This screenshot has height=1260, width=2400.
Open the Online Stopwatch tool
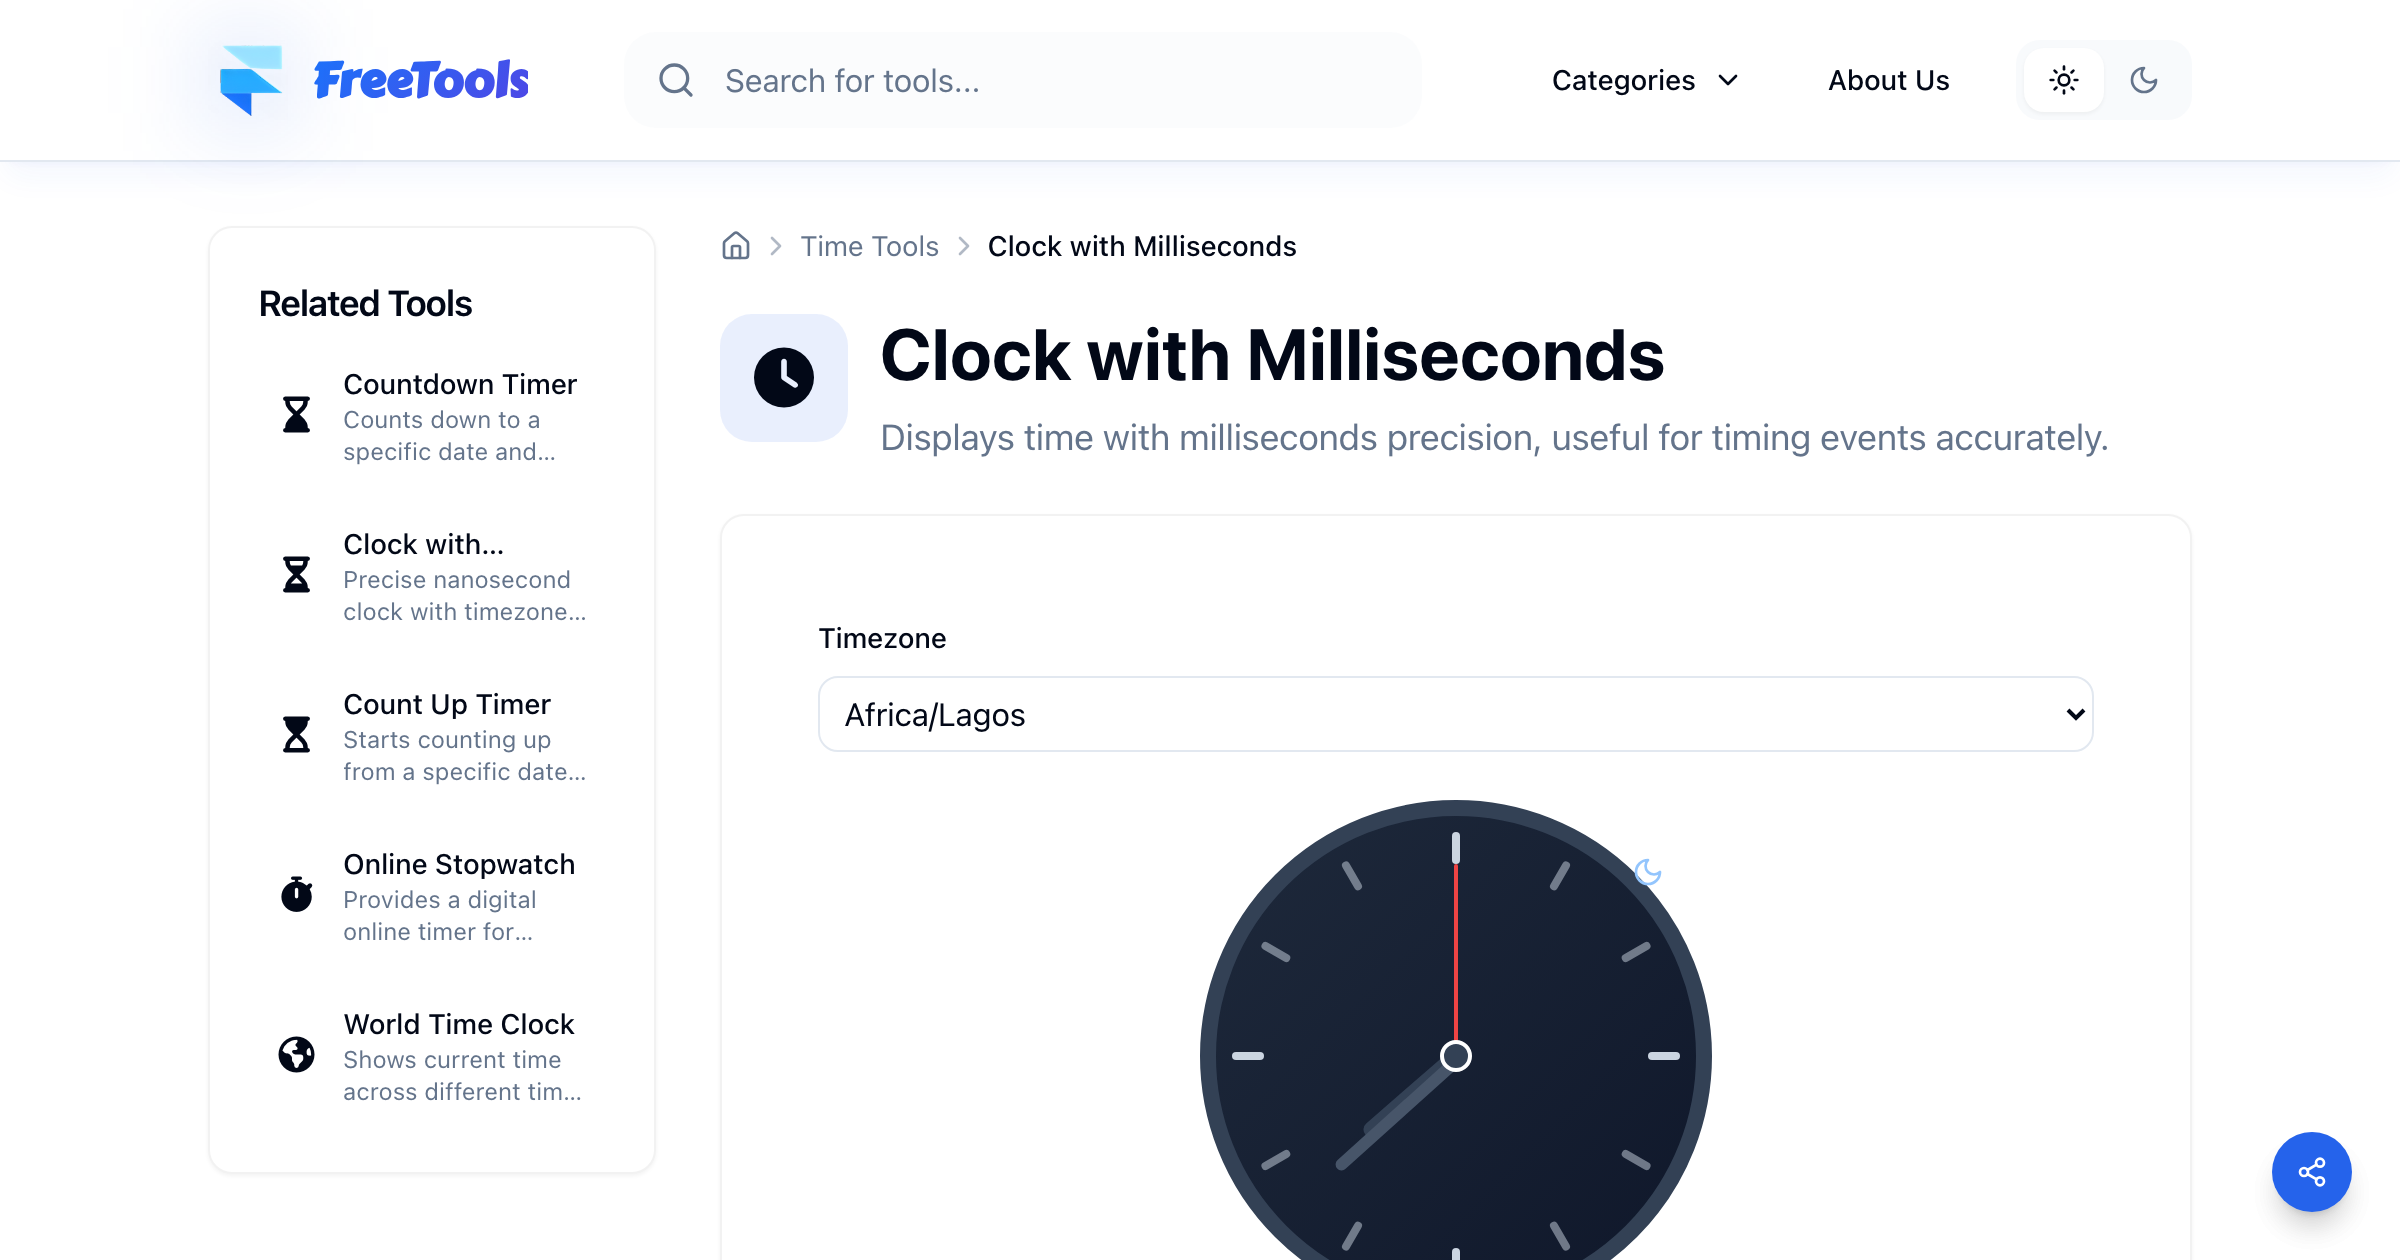459,864
